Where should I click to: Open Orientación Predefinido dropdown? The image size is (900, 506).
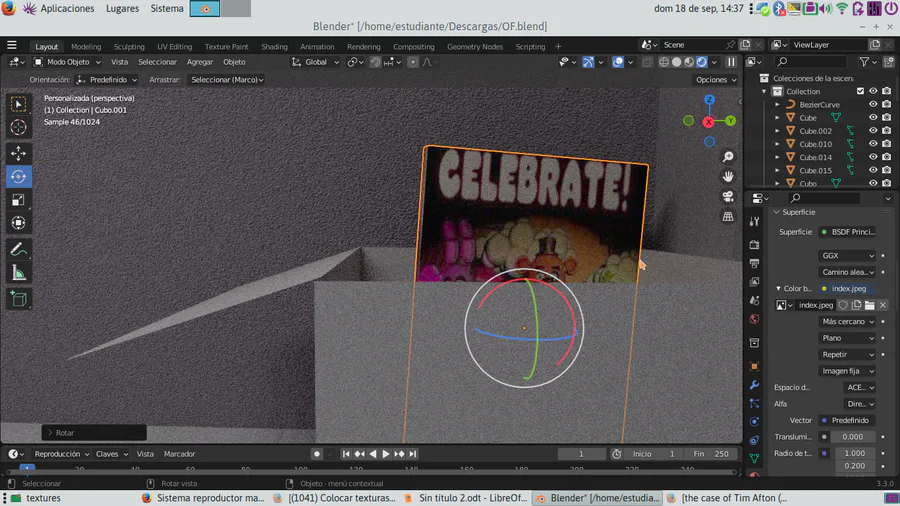[x=107, y=80]
